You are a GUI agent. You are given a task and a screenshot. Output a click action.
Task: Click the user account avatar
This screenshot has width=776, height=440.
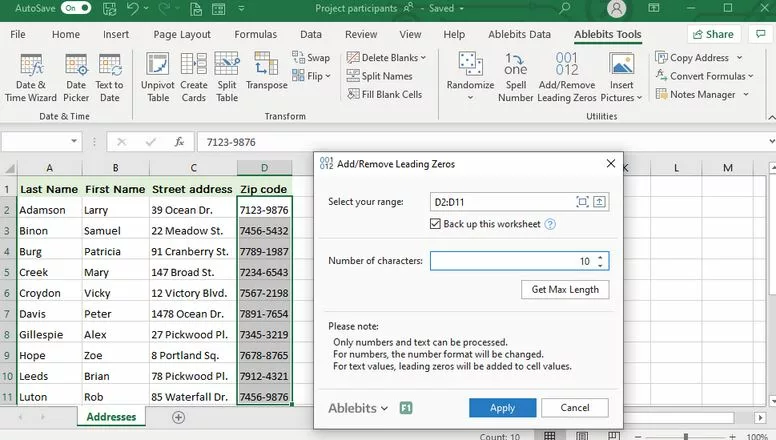pyautogui.click(x=617, y=8)
